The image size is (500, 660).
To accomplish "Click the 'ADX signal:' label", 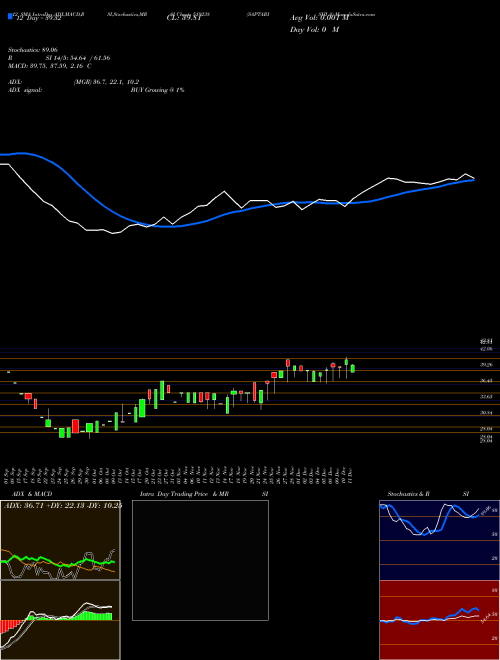I will 24,90.
